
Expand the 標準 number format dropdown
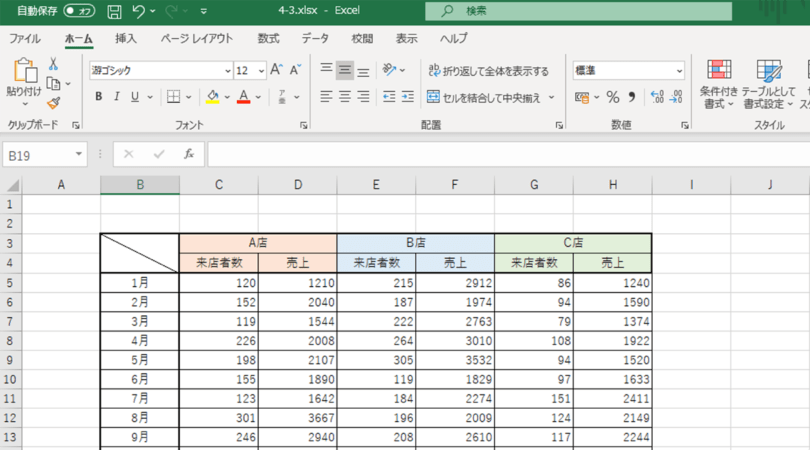coord(679,71)
